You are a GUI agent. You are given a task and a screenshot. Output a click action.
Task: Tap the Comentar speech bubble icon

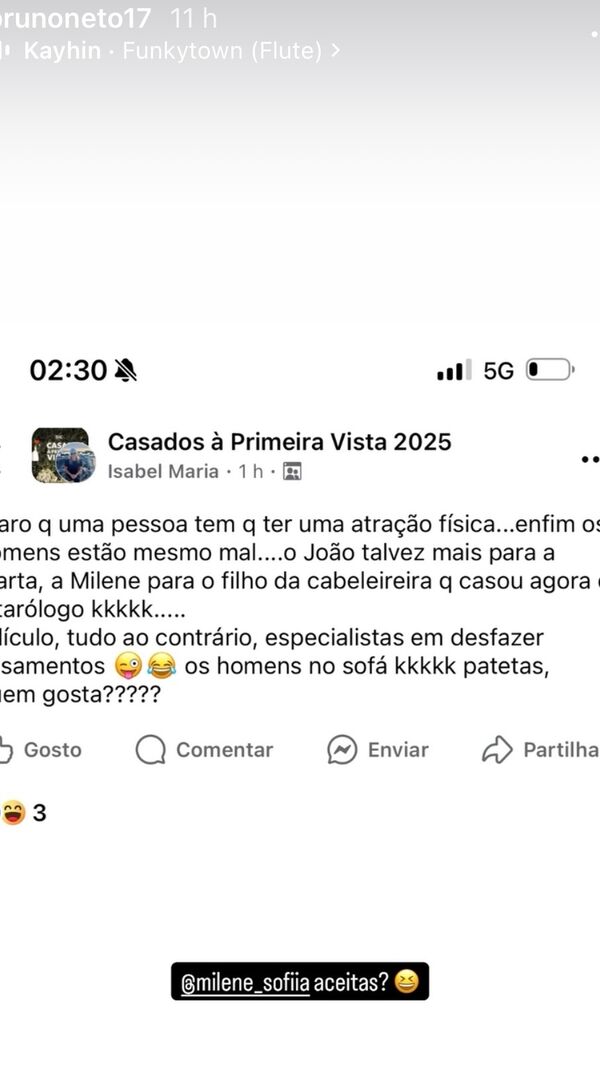click(x=150, y=750)
